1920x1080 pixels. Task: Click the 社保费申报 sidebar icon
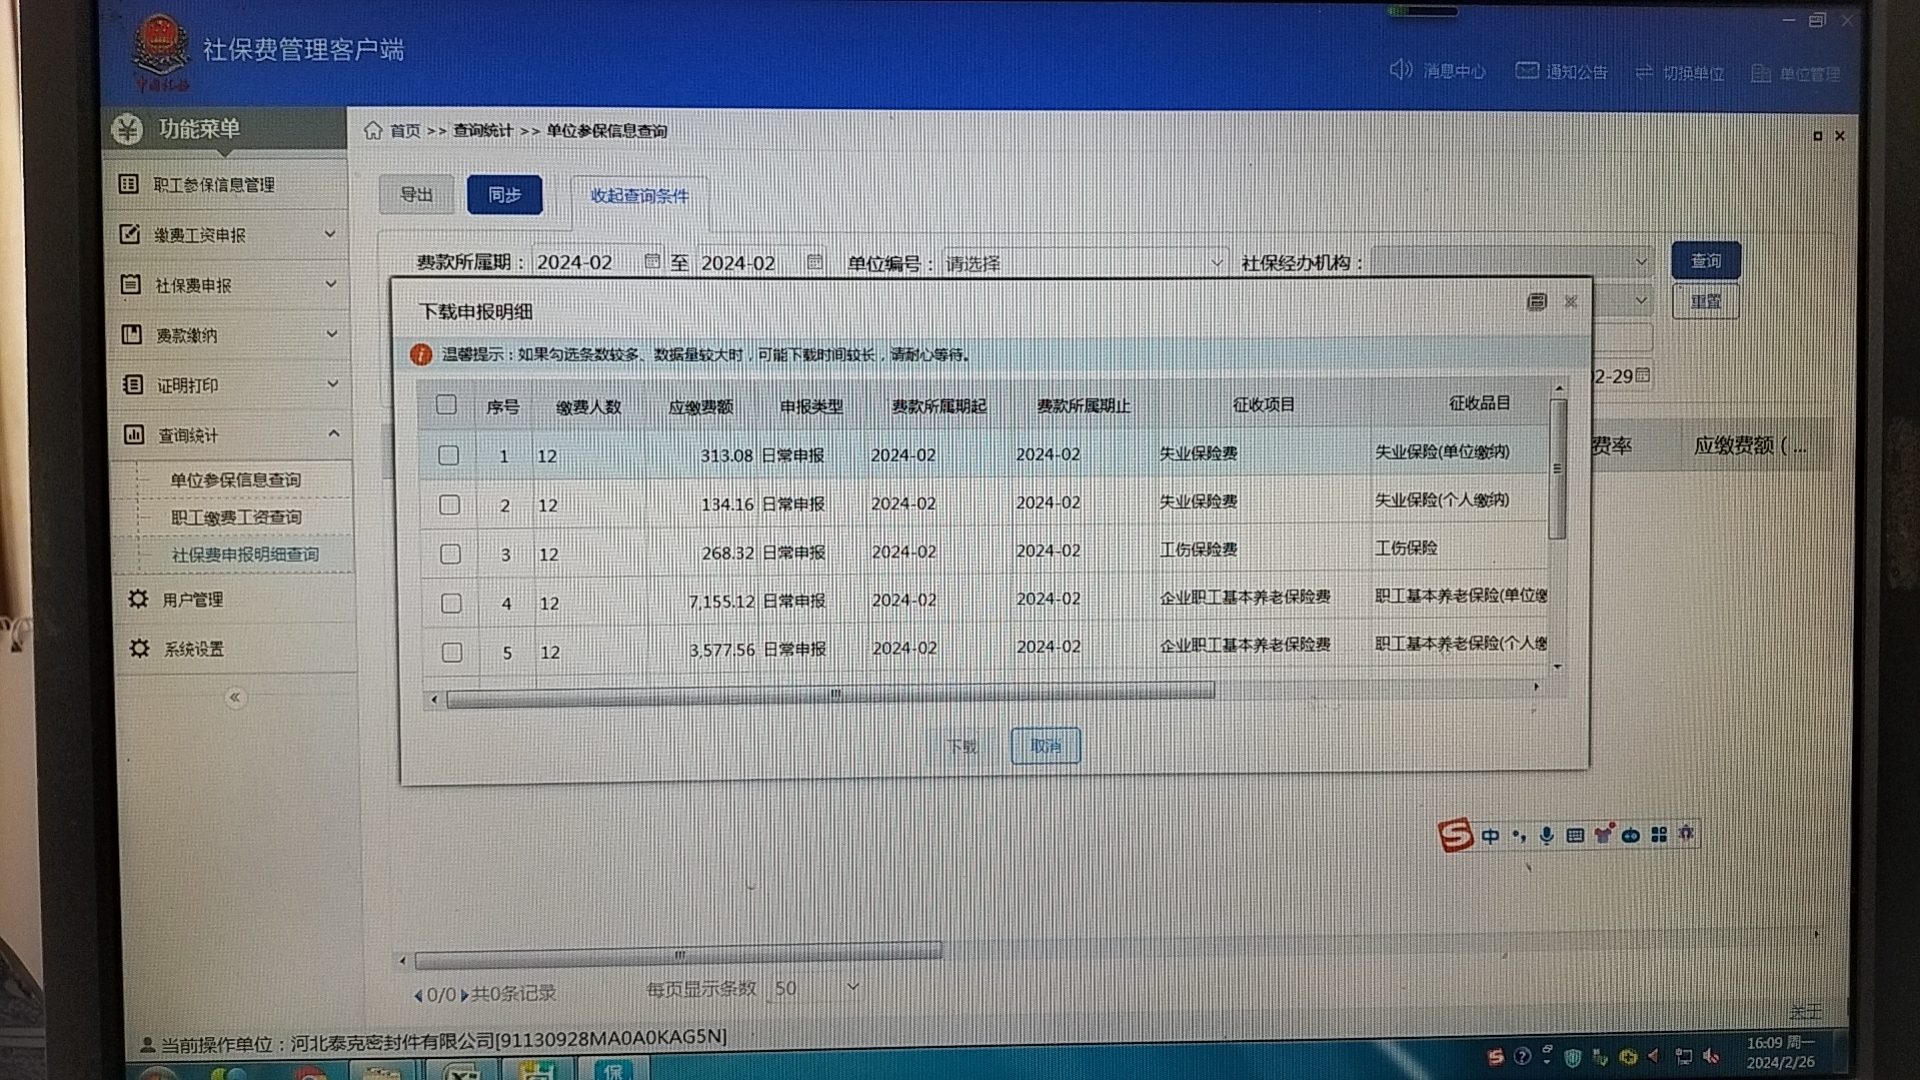(x=130, y=284)
